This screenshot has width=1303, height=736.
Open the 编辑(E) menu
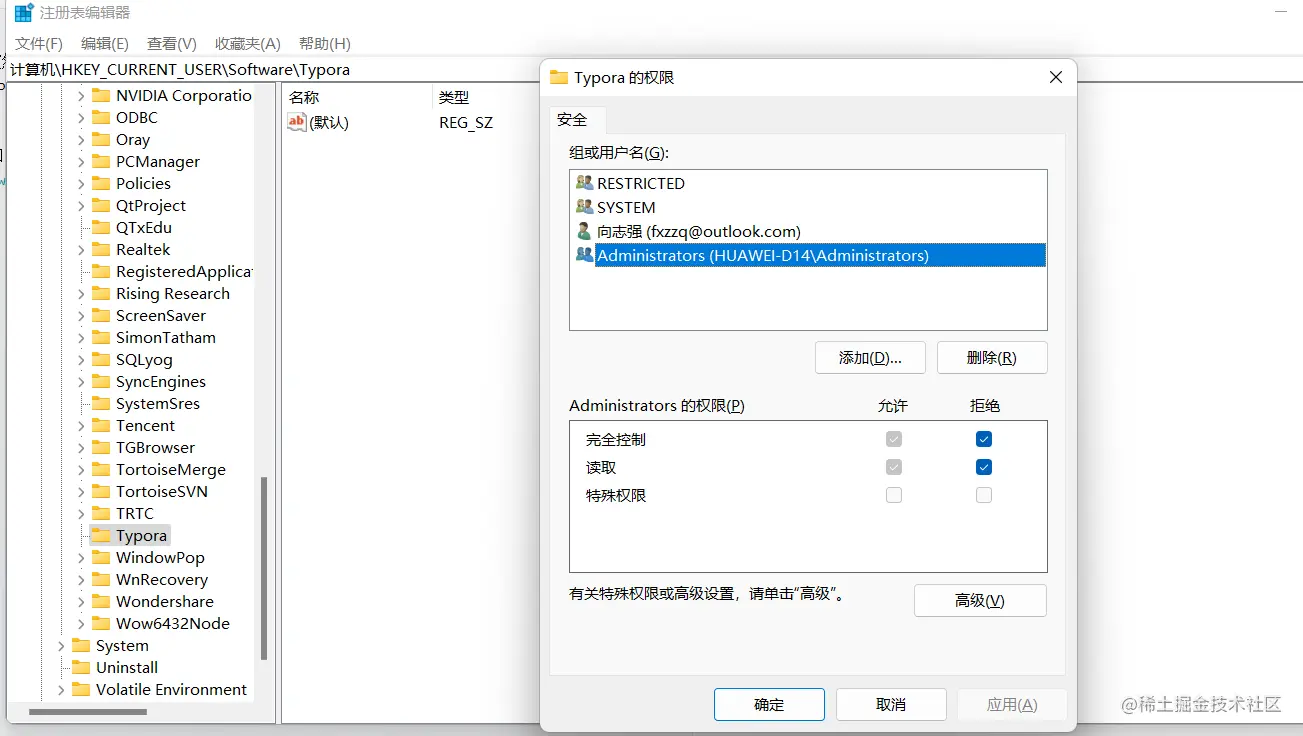coord(105,44)
